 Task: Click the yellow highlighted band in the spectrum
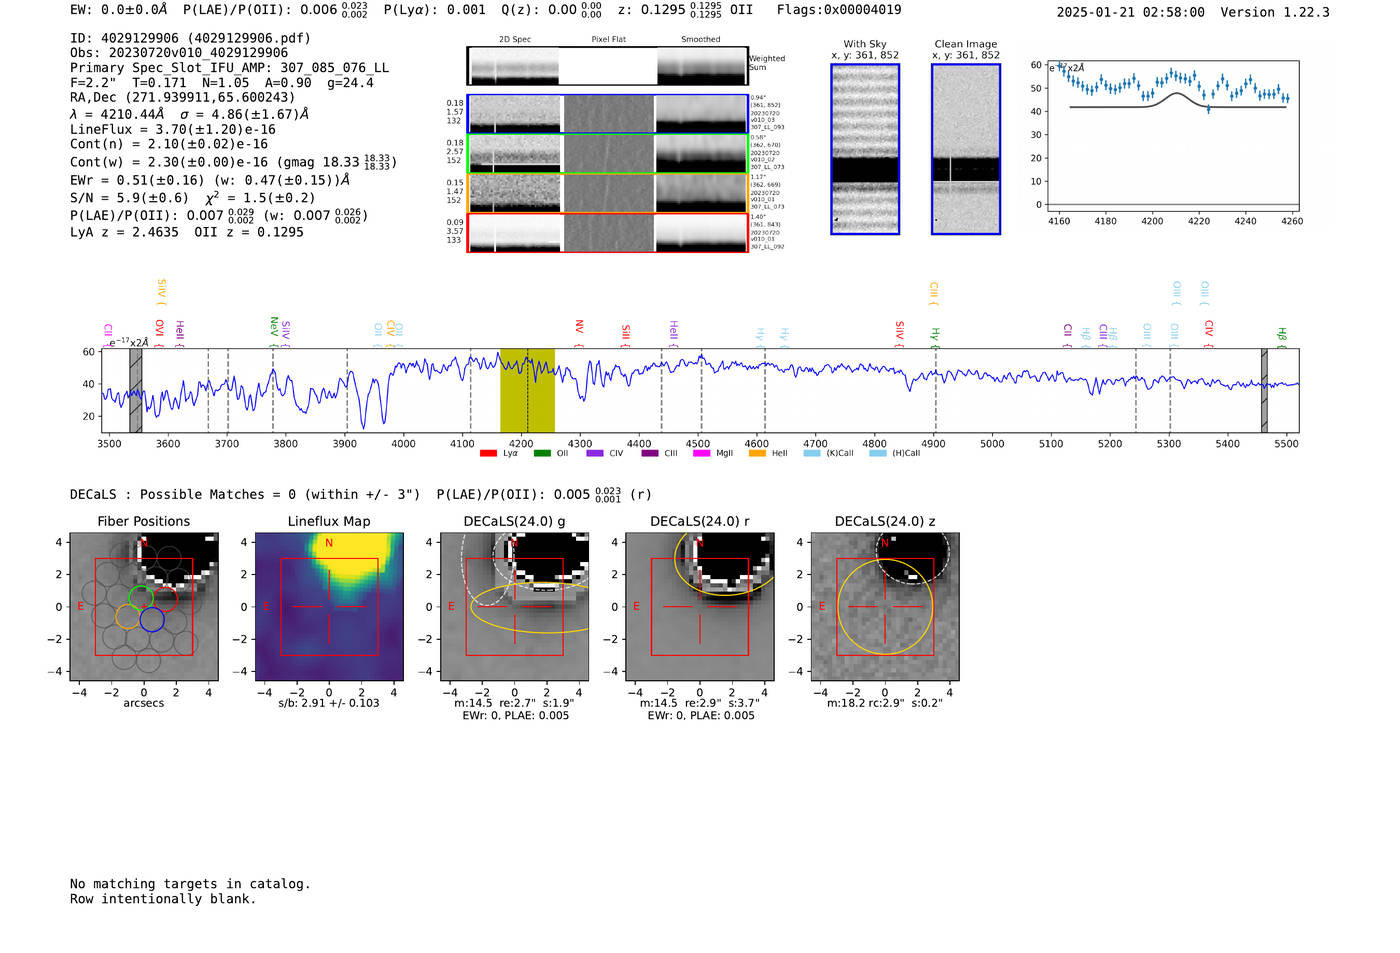tap(527, 390)
